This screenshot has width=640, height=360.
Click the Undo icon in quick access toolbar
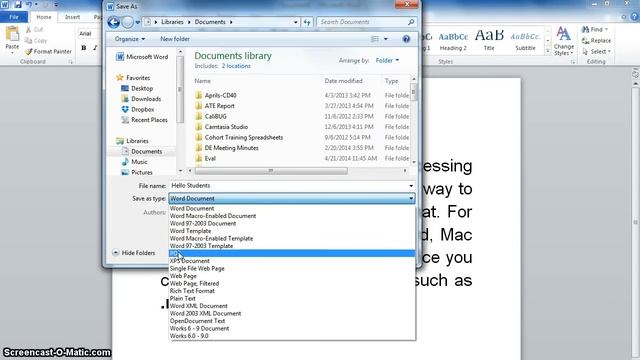[29, 5]
